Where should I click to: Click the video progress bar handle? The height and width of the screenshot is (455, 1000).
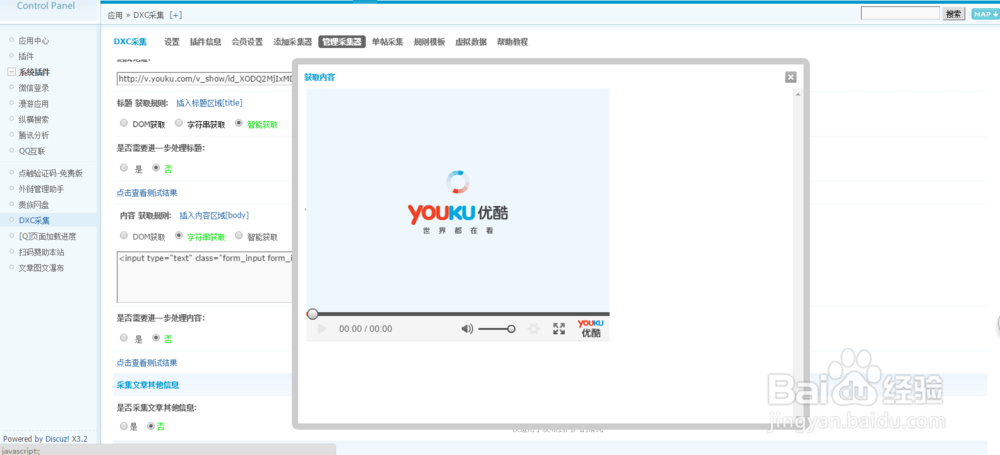(312, 314)
